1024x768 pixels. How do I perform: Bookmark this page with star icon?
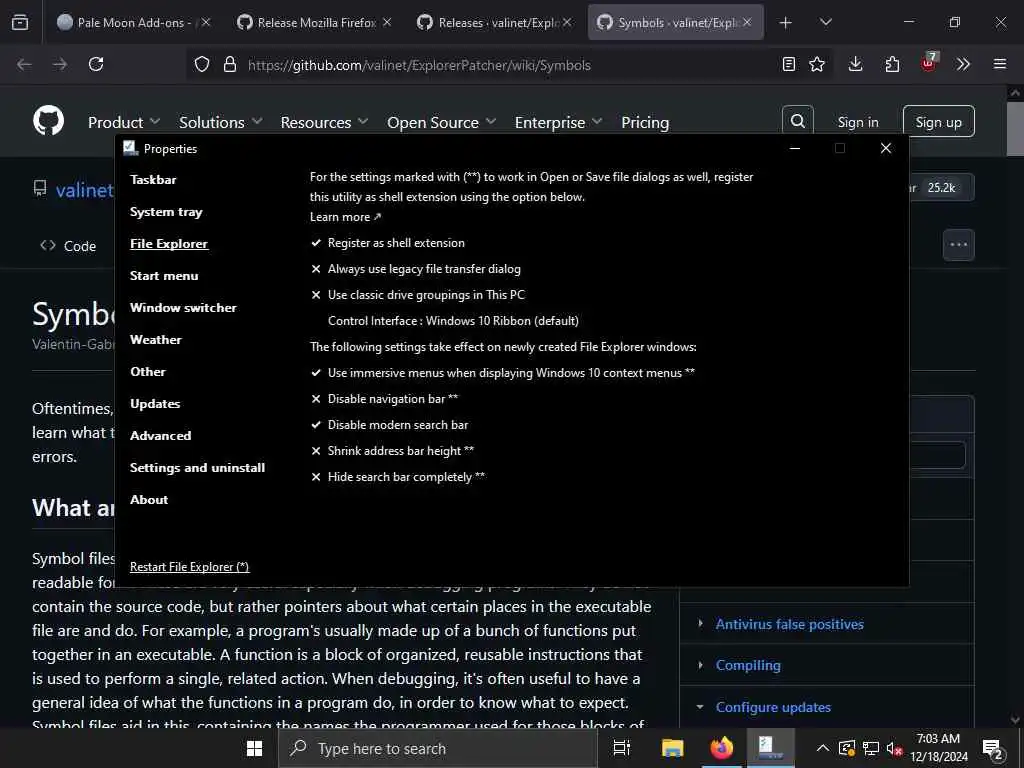pos(817,64)
